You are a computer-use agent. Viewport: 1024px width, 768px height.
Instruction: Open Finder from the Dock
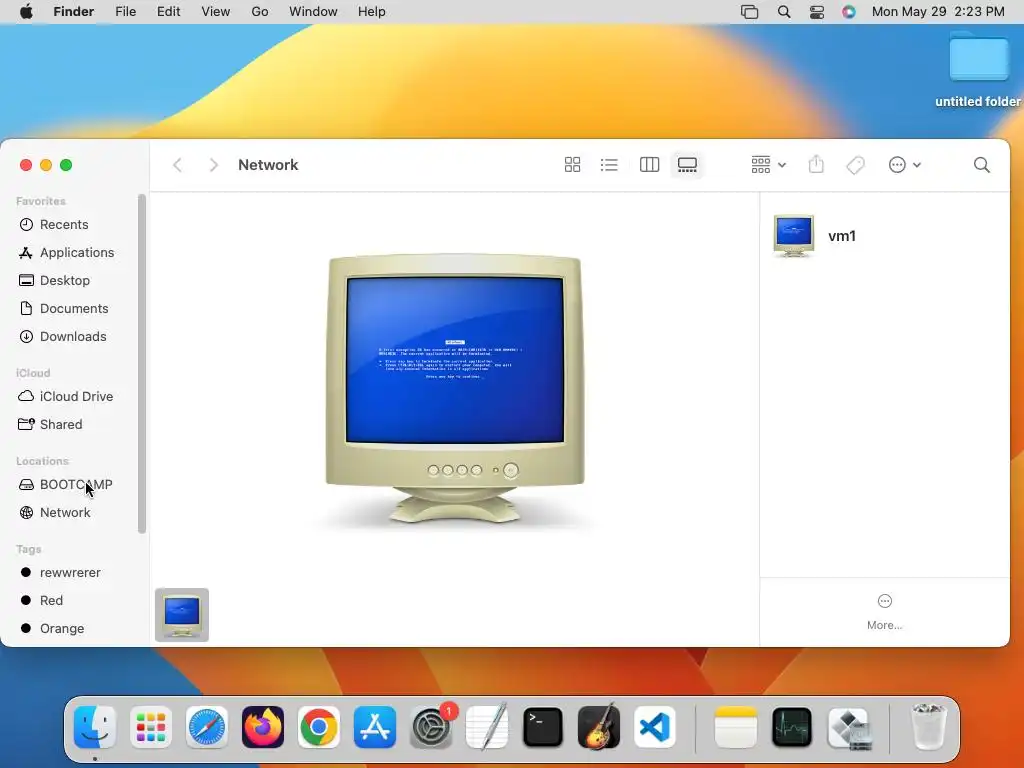pos(95,727)
